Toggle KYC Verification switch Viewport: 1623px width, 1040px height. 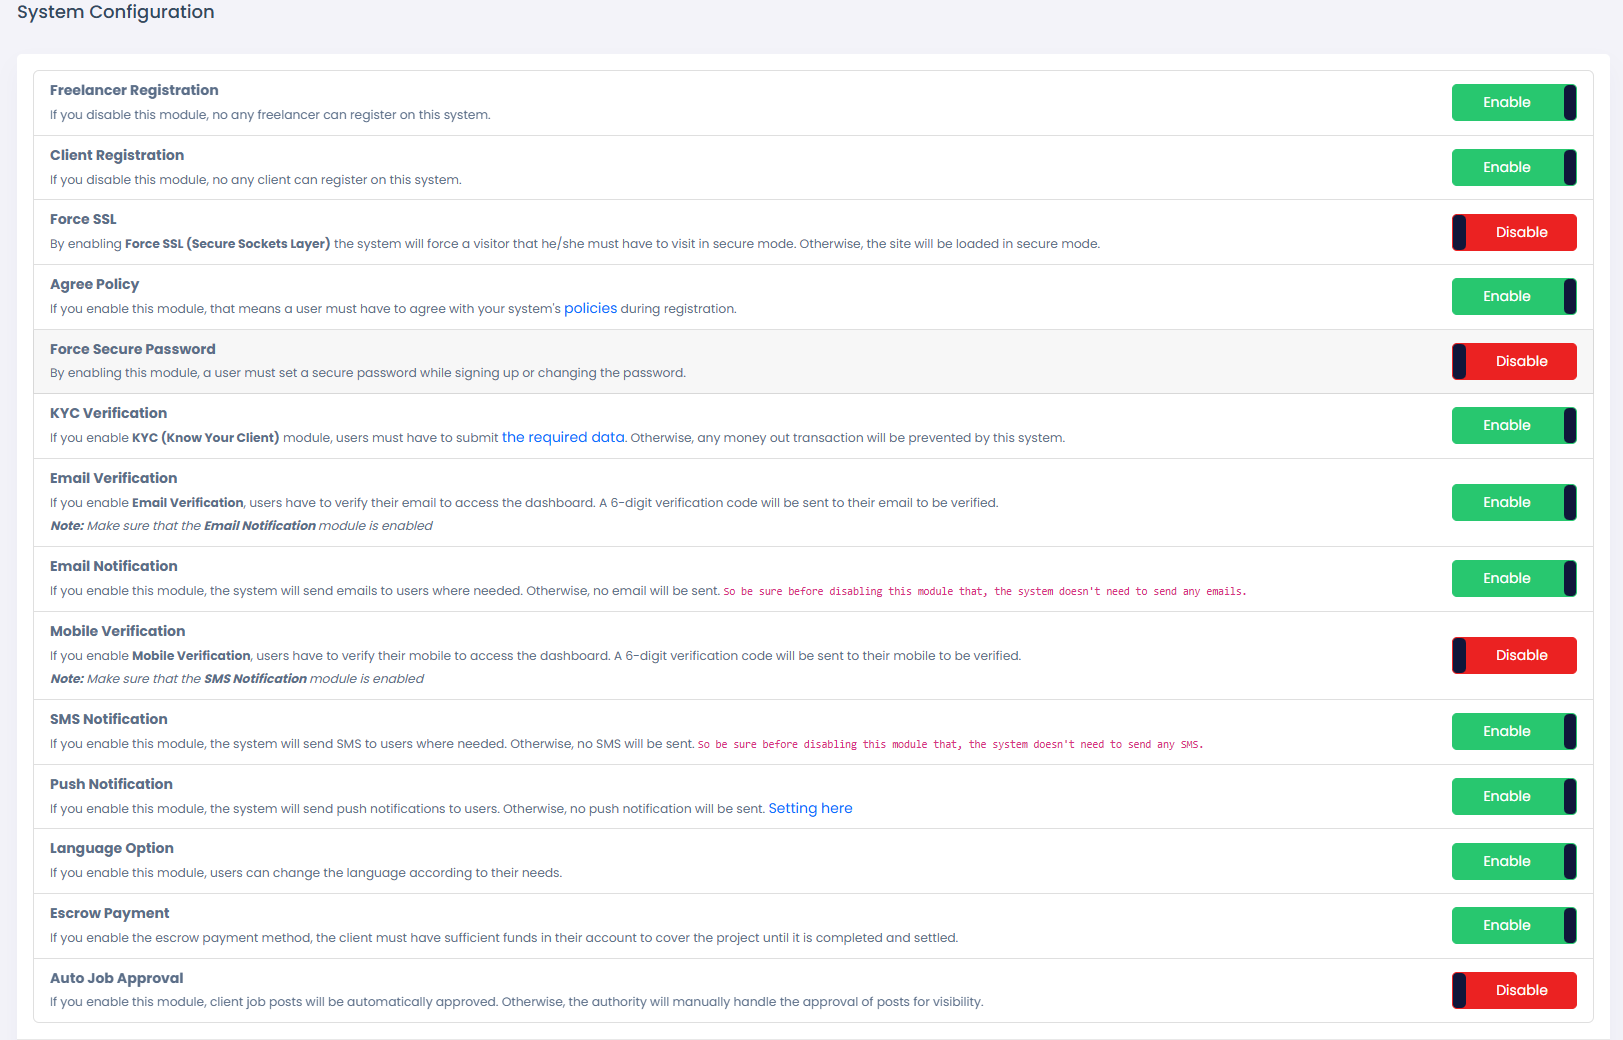[1513, 426]
